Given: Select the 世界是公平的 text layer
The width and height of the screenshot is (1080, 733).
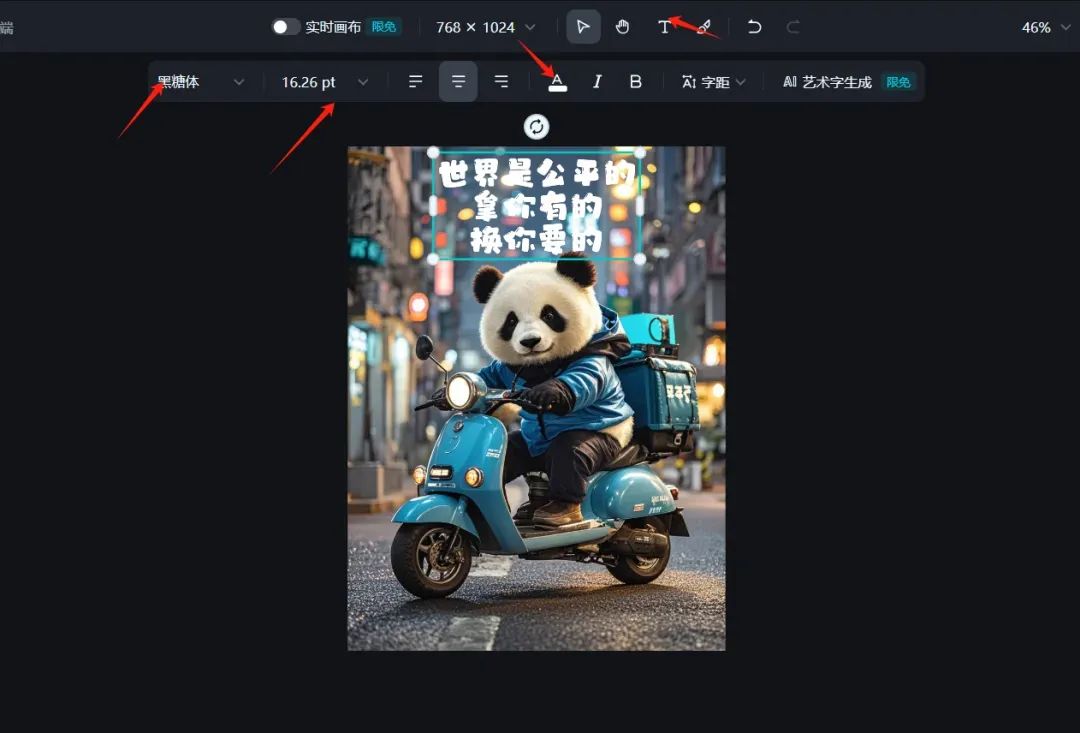Looking at the screenshot, I should (x=537, y=206).
